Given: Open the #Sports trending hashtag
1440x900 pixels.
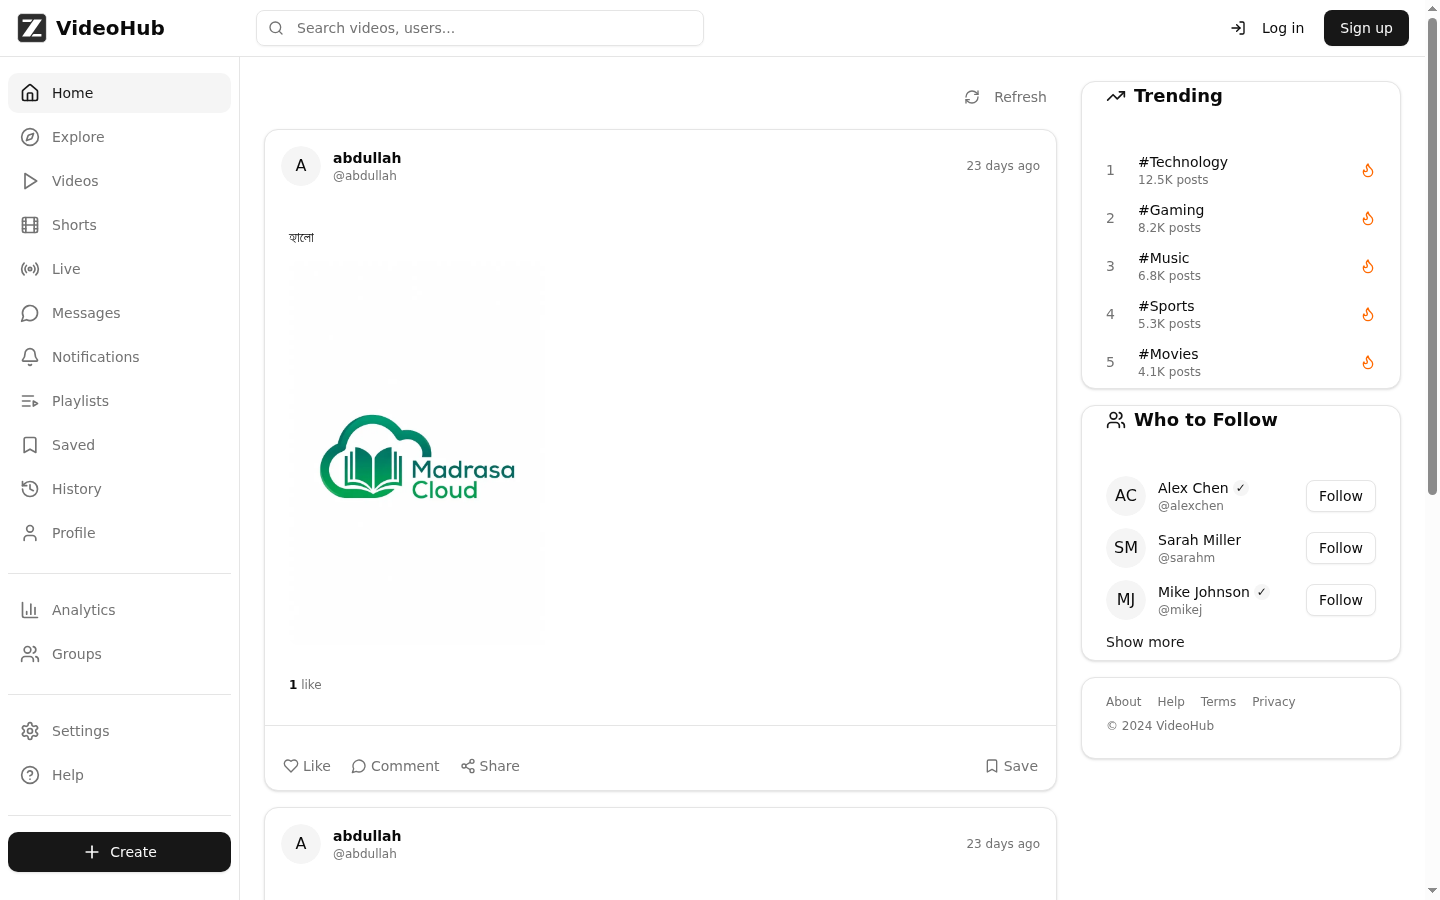Looking at the screenshot, I should [1166, 306].
